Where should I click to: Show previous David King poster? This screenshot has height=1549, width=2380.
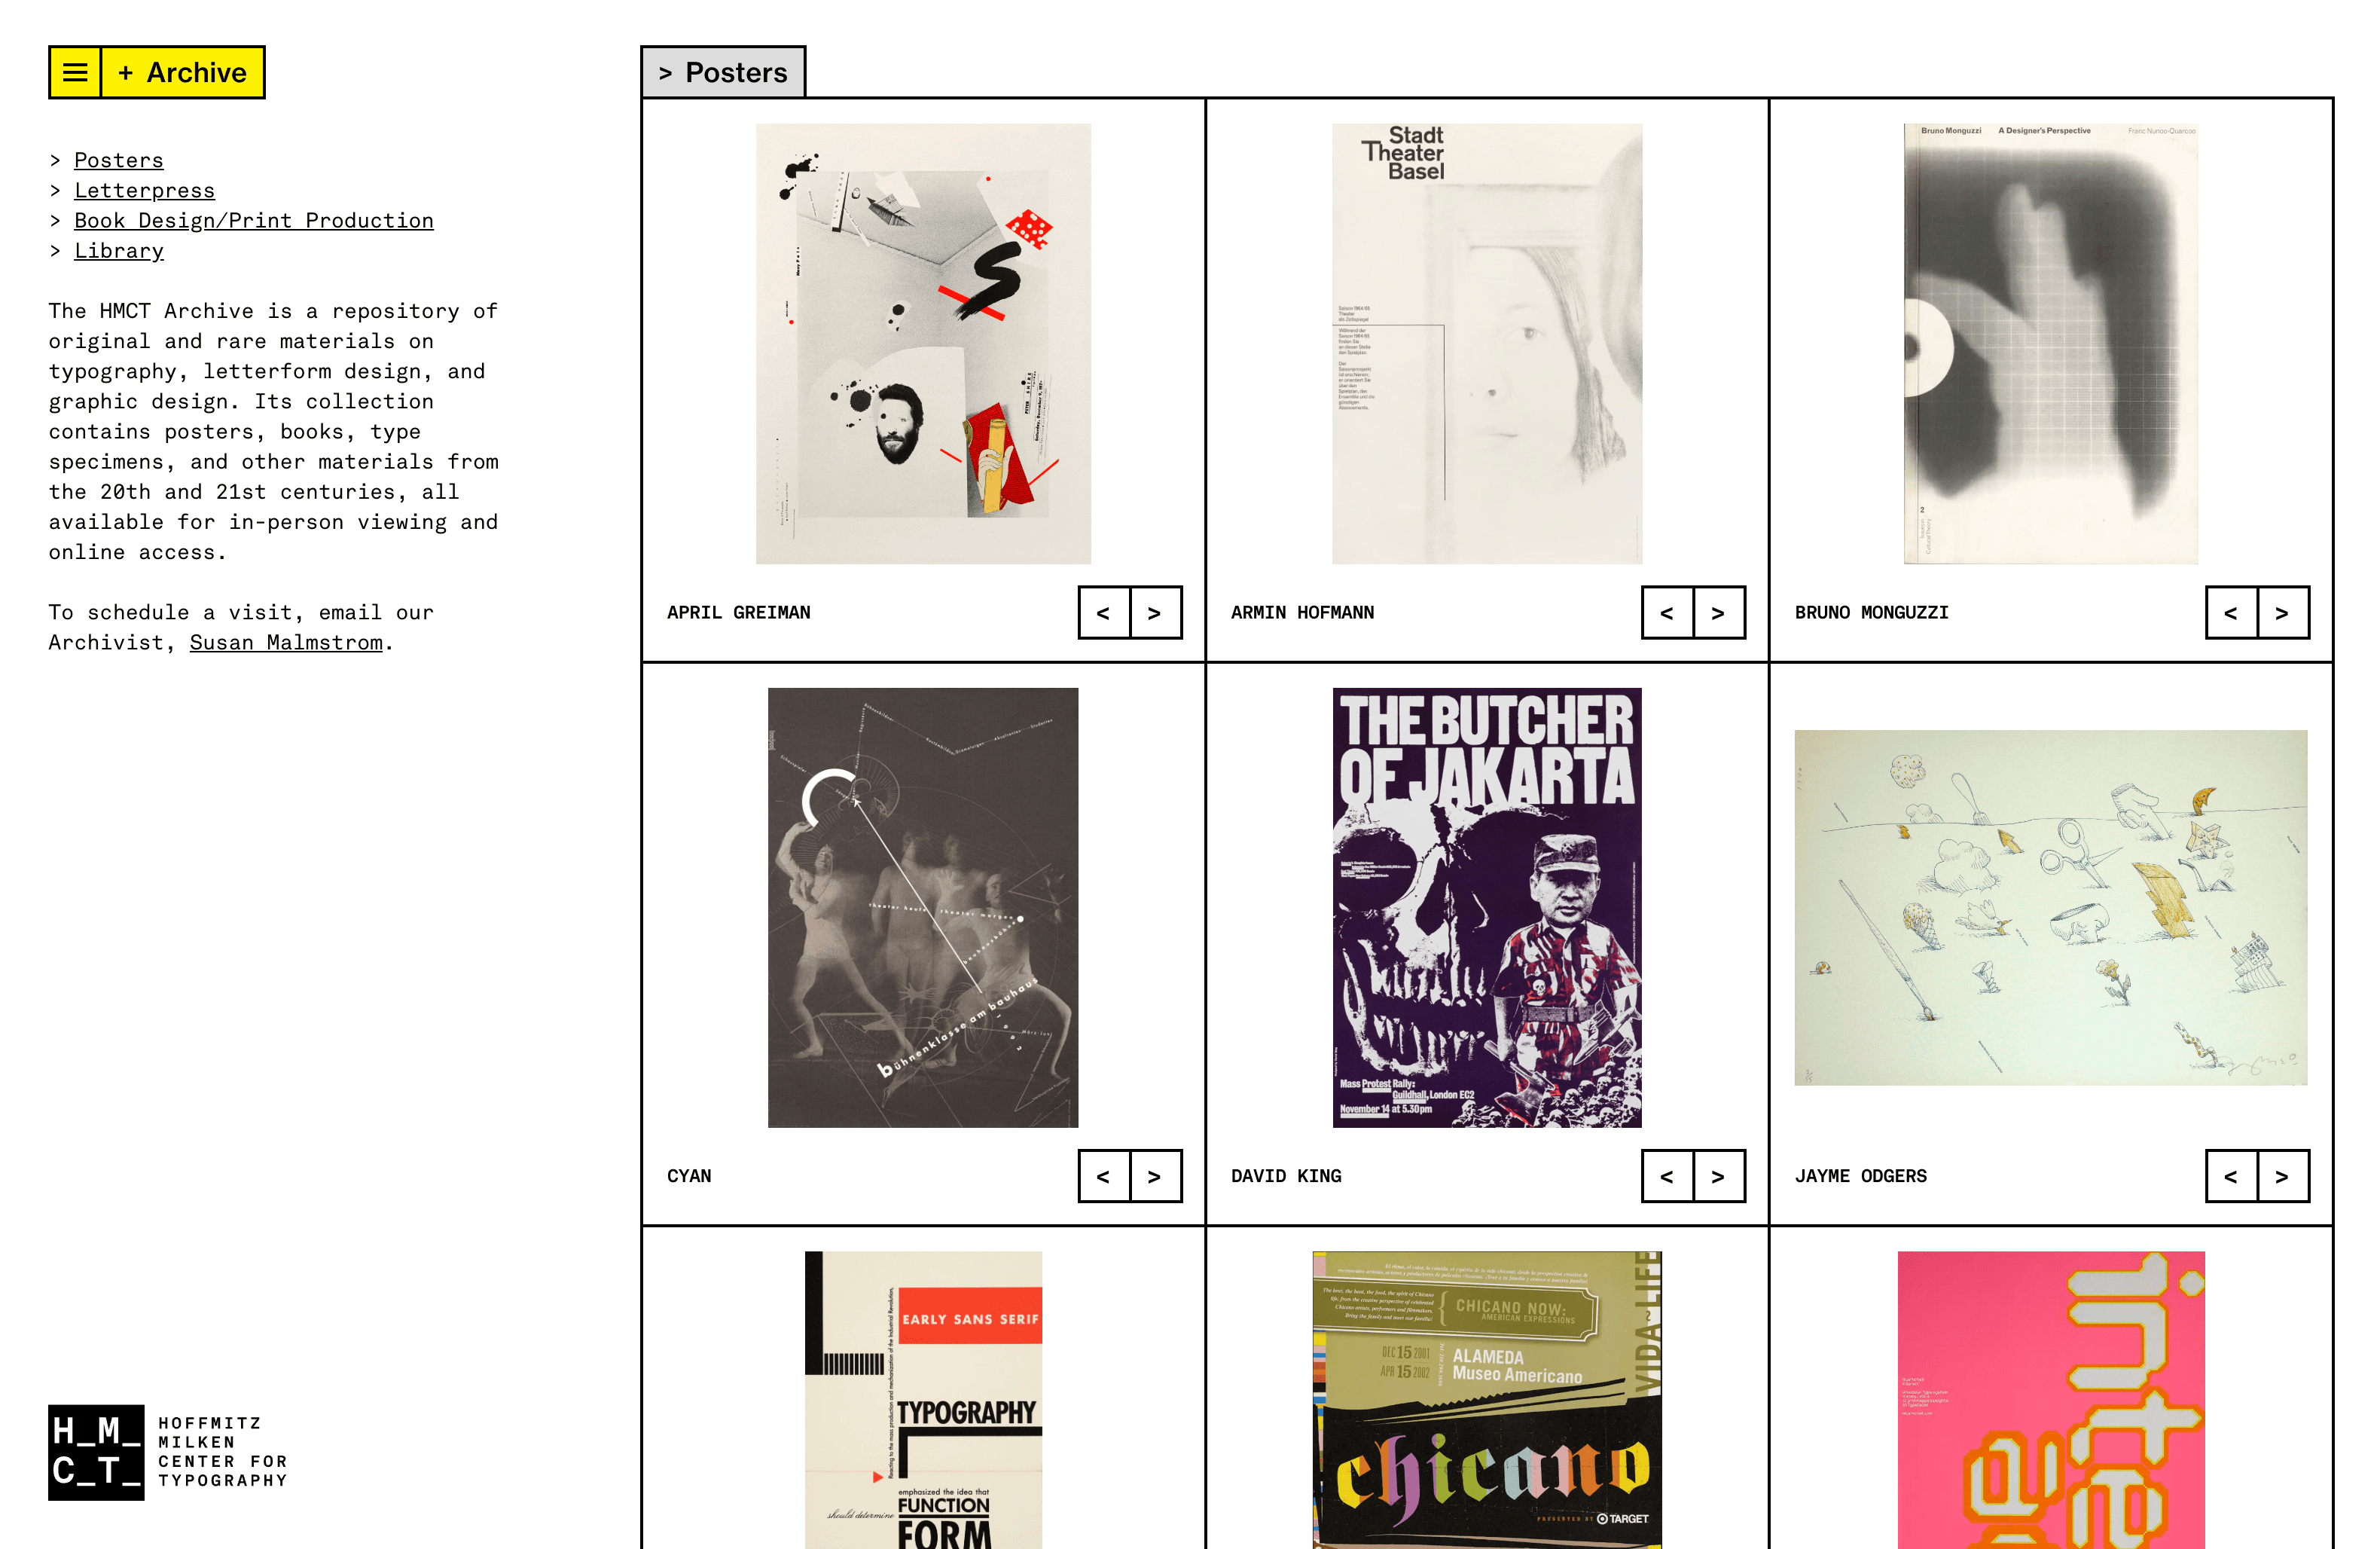click(1667, 1176)
